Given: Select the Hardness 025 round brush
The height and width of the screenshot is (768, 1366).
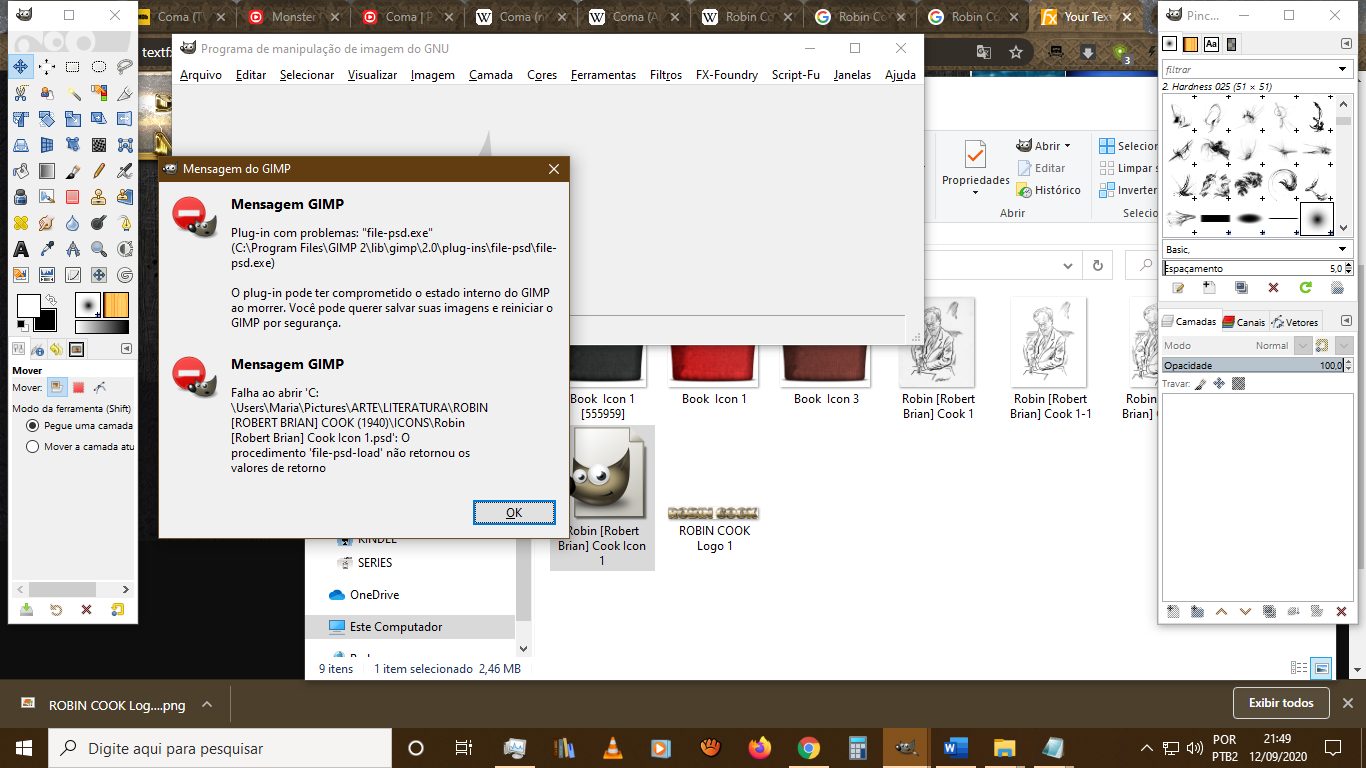Looking at the screenshot, I should (x=1317, y=218).
